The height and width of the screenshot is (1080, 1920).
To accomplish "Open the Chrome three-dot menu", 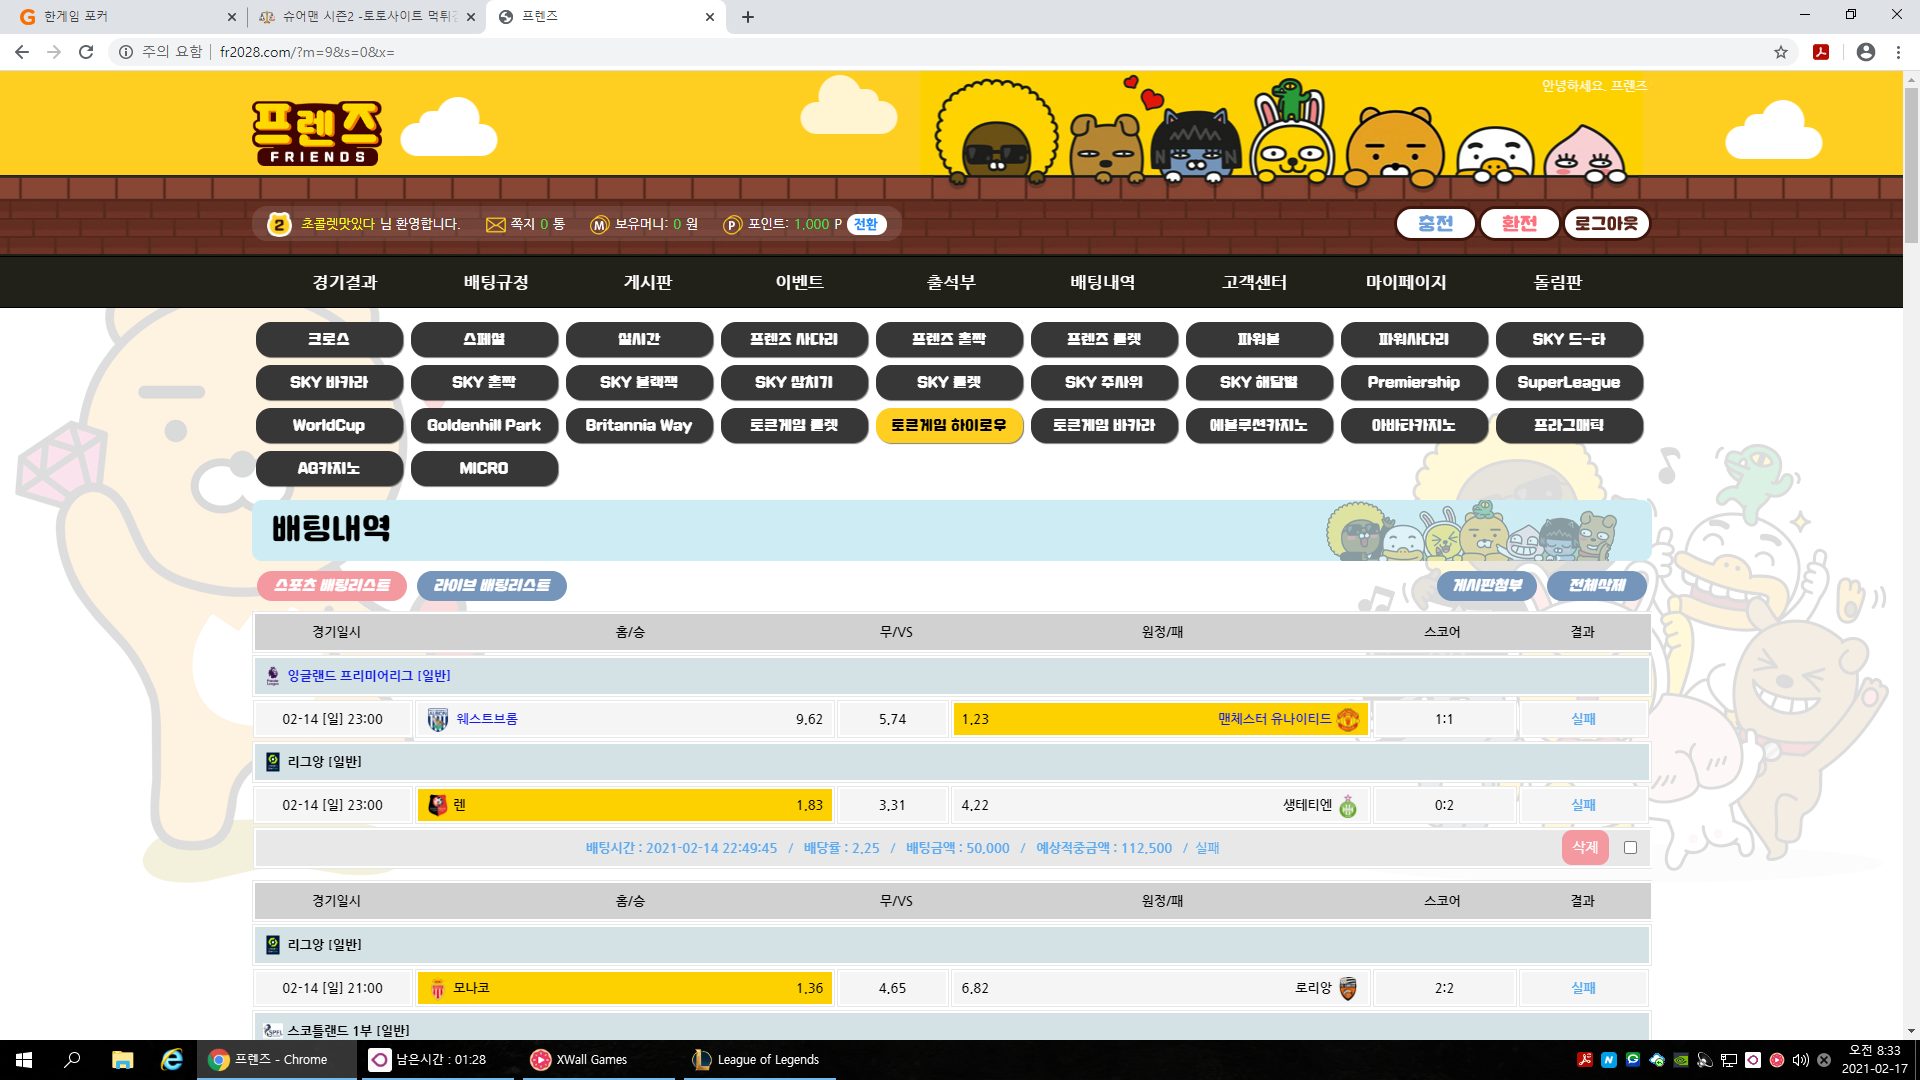I will pyautogui.click(x=1898, y=52).
